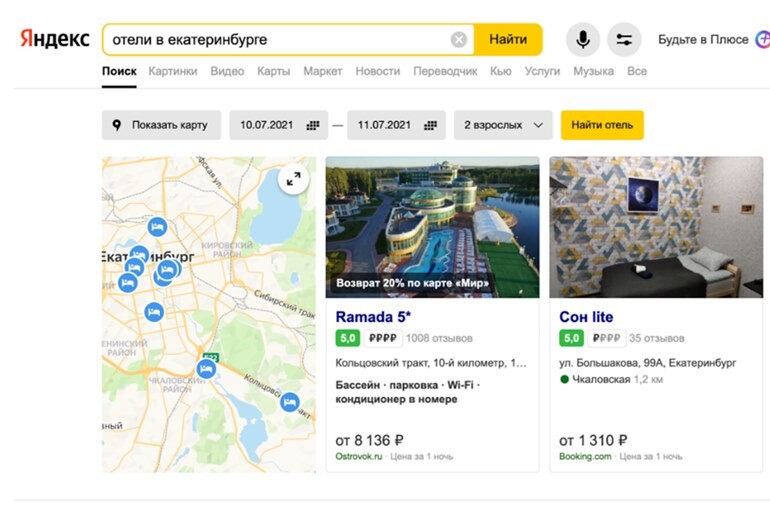Click the hotel pin near Кольцовский тракт

[289, 402]
